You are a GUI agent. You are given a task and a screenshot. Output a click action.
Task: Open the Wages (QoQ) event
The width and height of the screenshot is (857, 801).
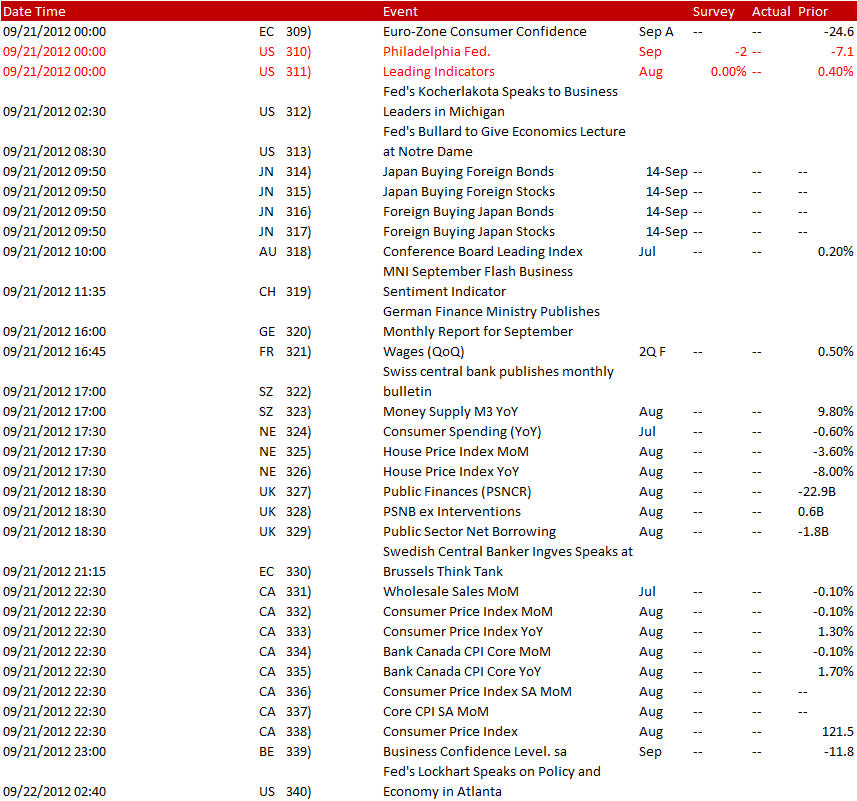tap(423, 351)
